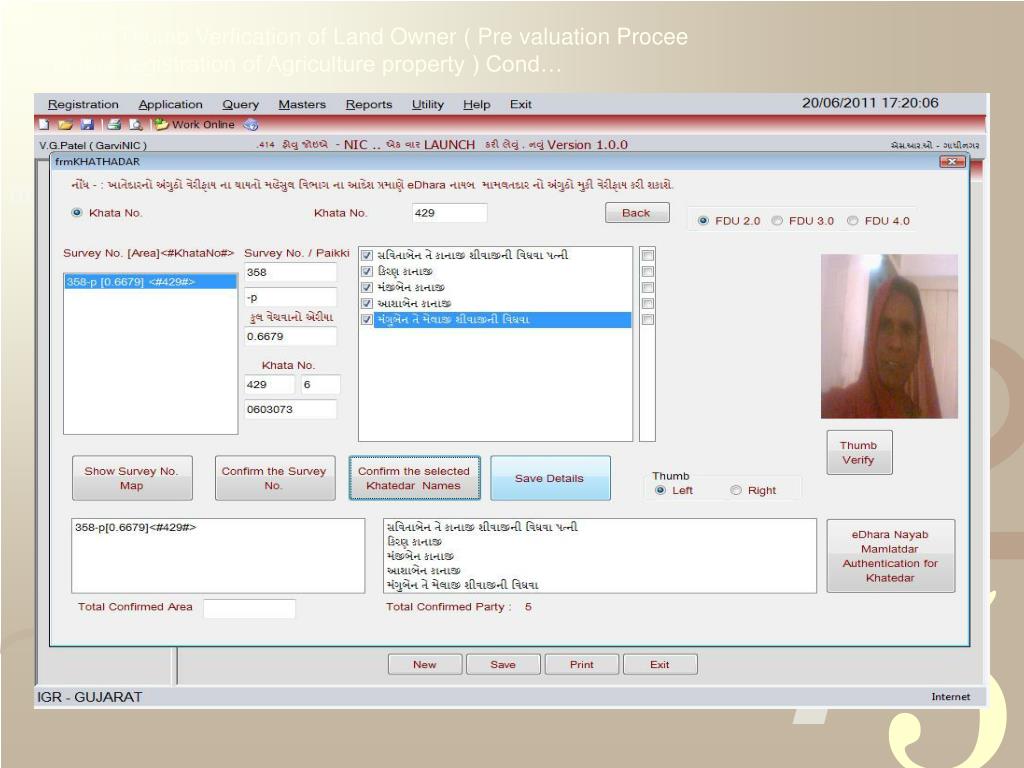The image size is (1024, 768).
Task: Uncheck the highlighted fifth khatedar checkbox
Action: [367, 319]
